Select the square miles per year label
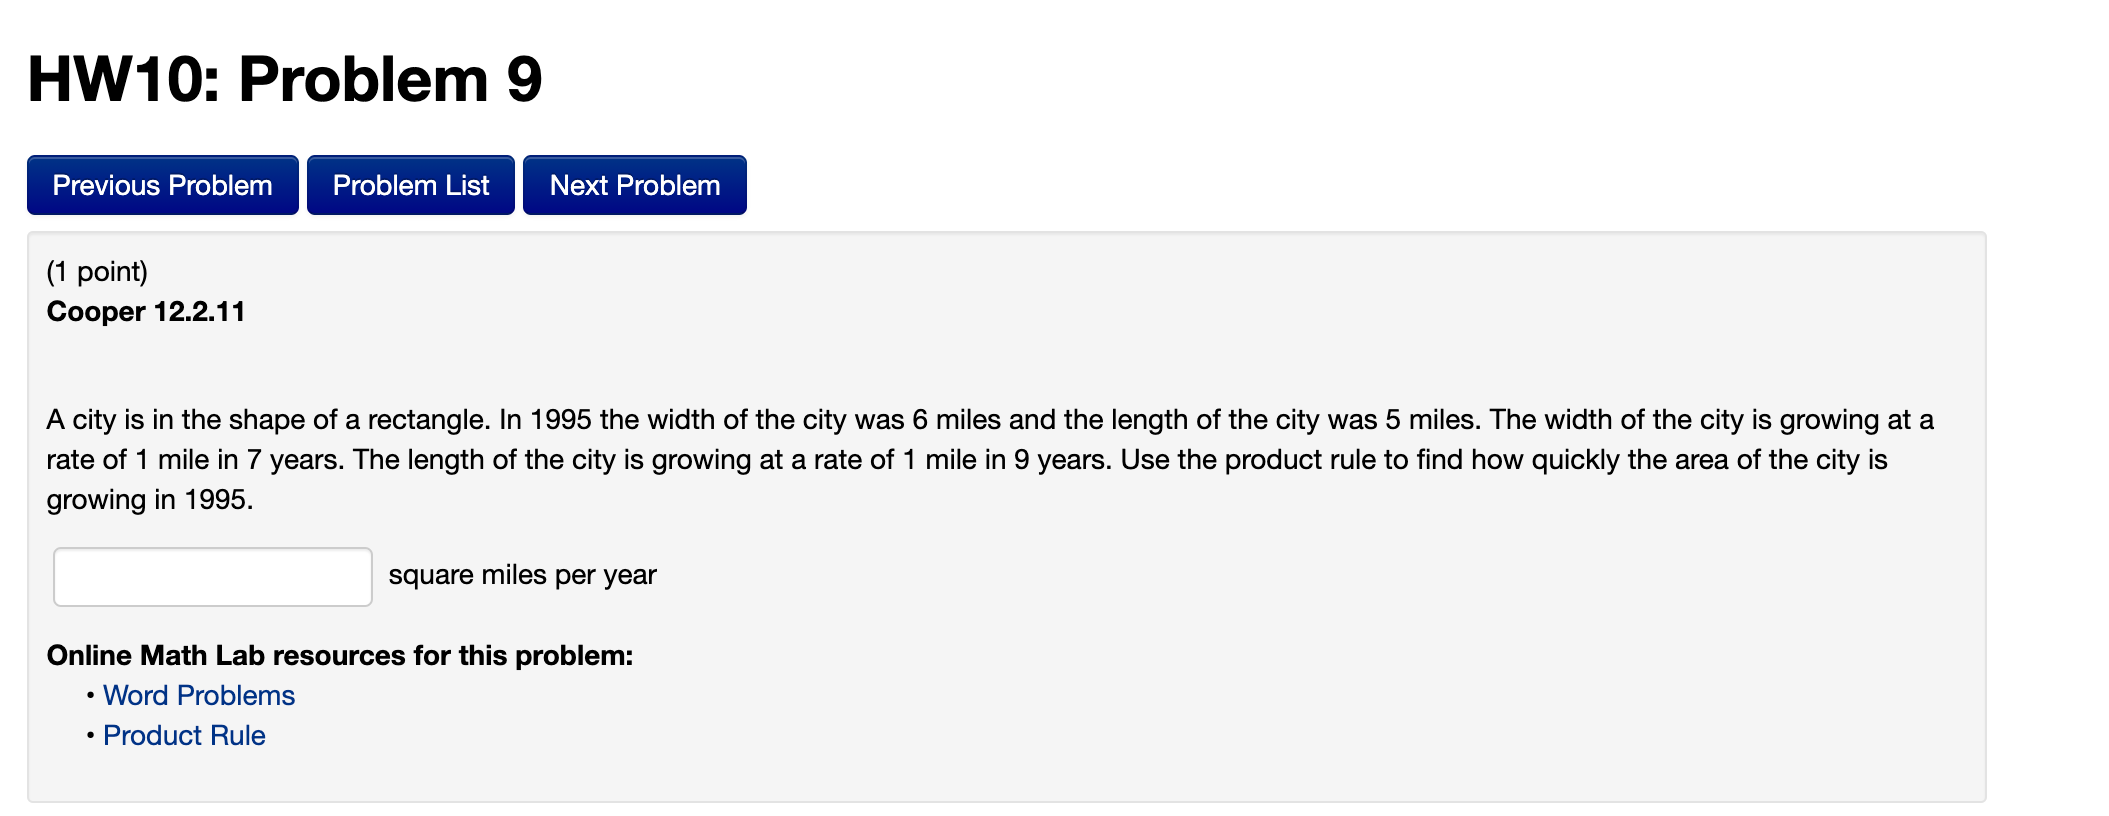Image resolution: width=2109 pixels, height=816 pixels. 522,574
